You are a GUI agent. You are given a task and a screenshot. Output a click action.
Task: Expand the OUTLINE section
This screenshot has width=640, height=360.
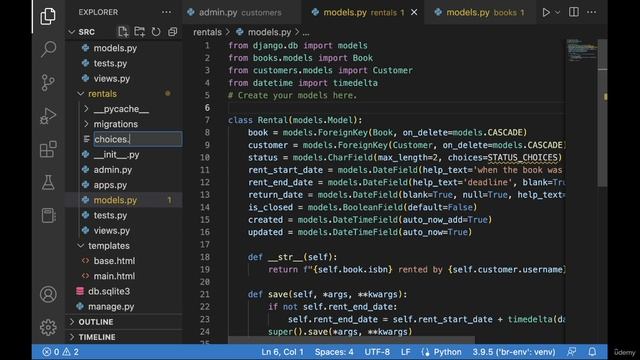(x=124, y=322)
